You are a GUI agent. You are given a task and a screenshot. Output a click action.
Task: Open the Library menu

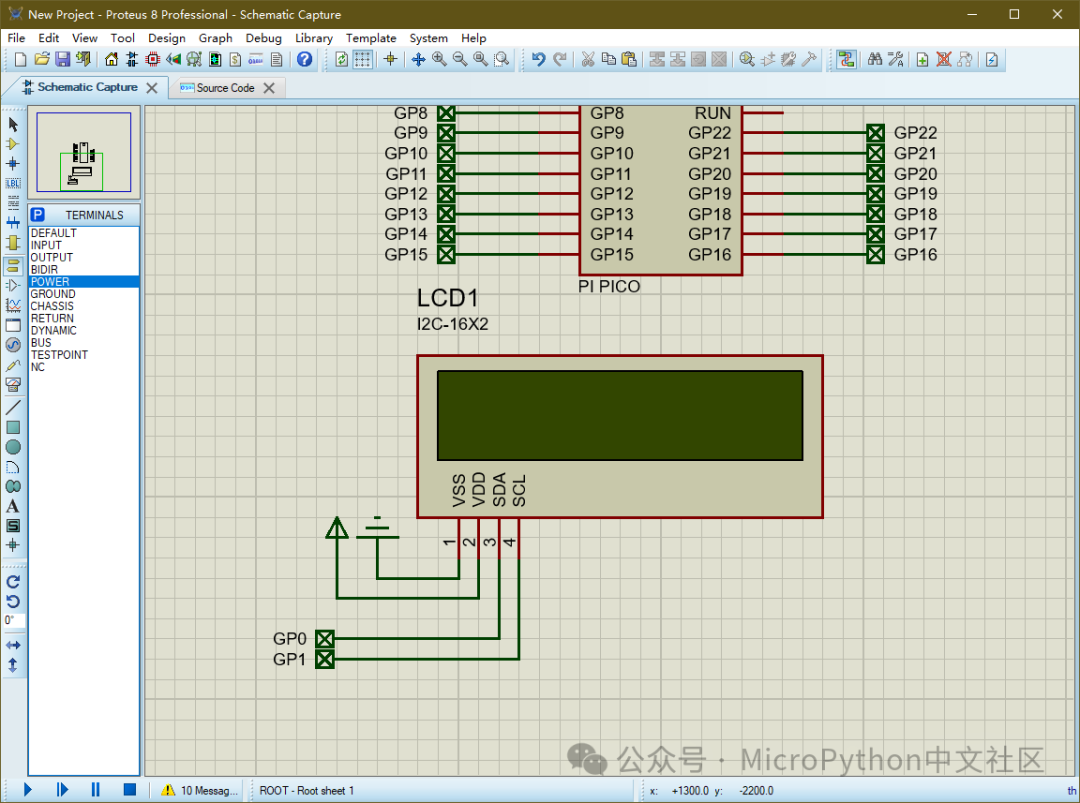314,38
